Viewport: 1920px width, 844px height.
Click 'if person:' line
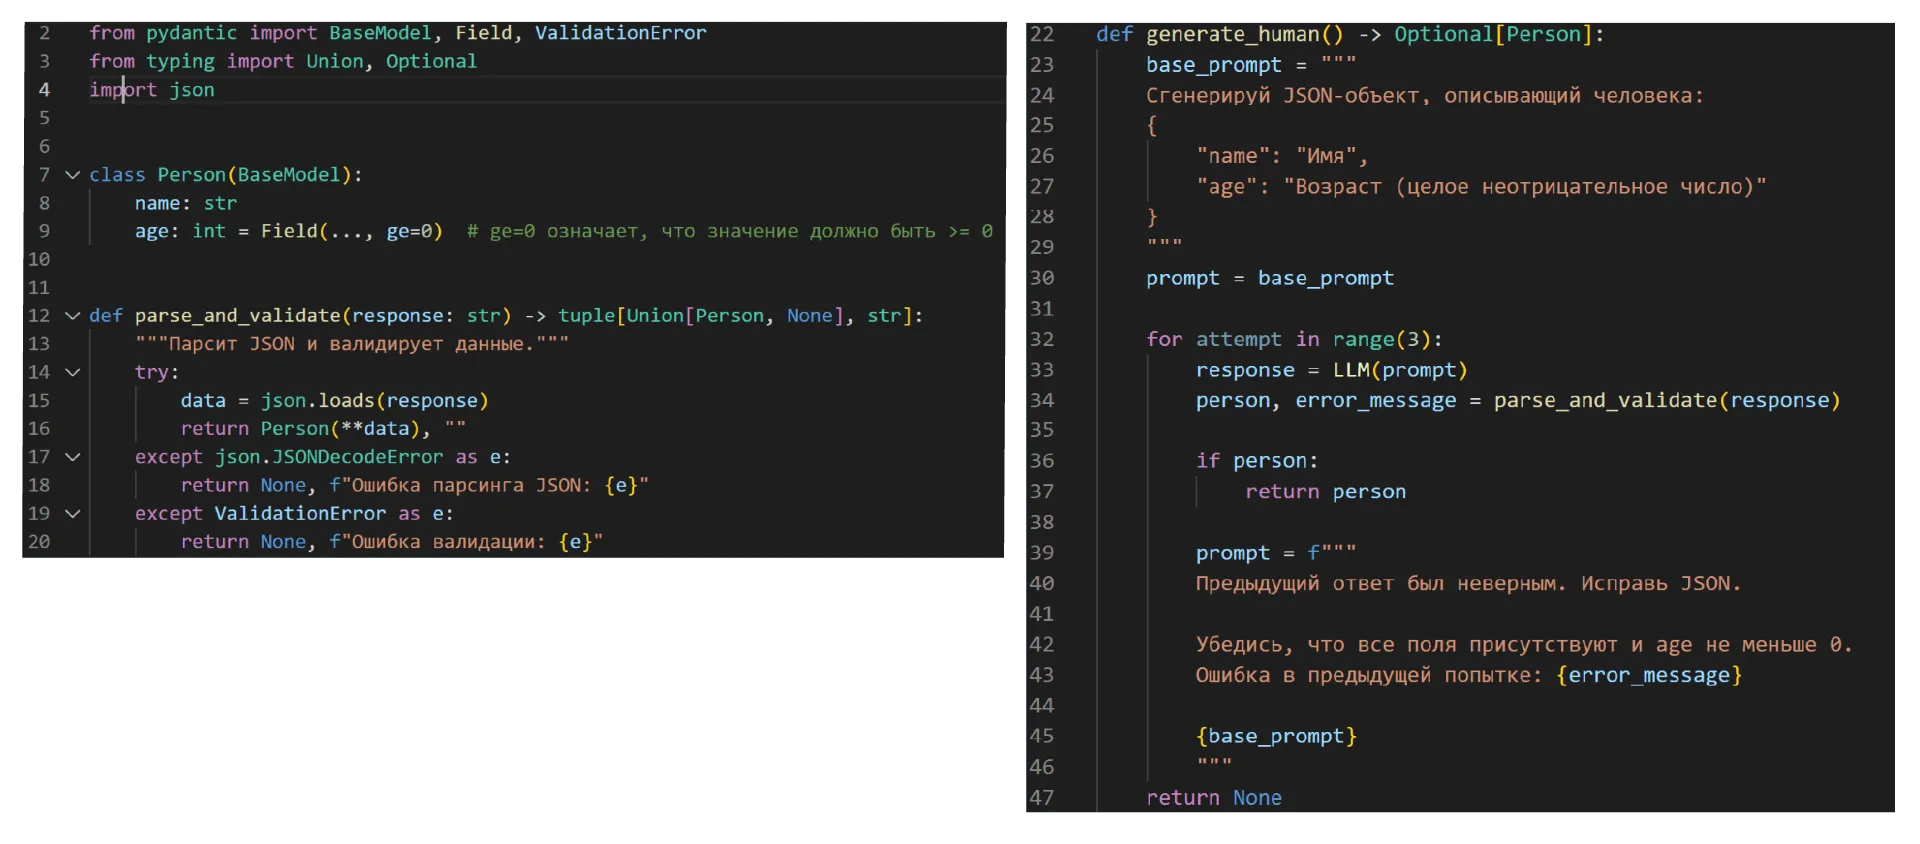[1257, 462]
